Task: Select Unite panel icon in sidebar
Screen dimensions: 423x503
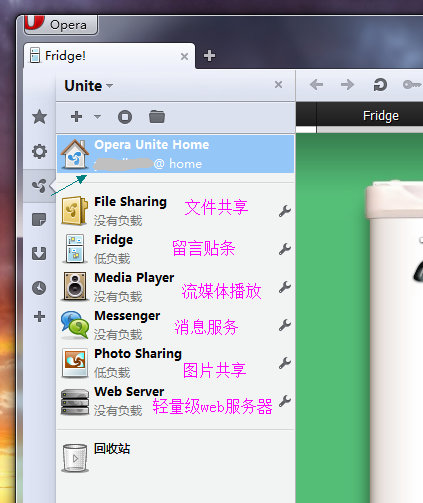Action: [39, 185]
